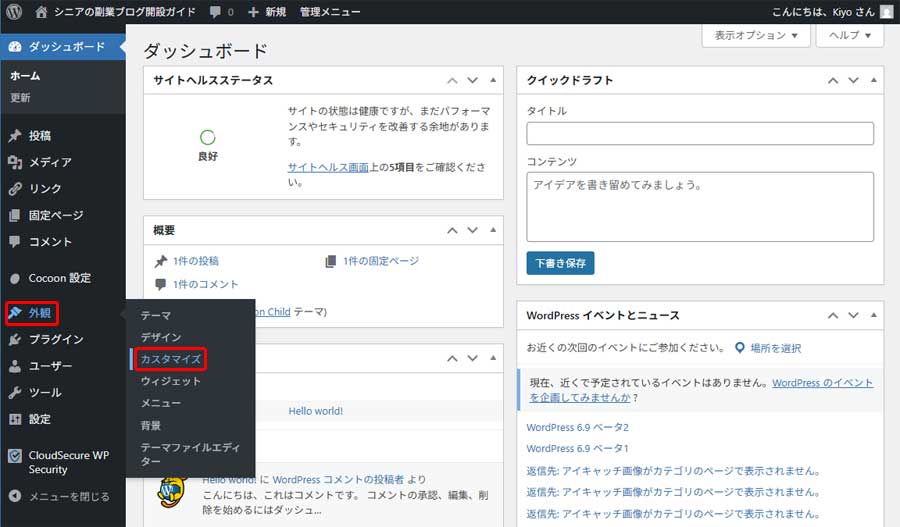Collapse WordPress イベントとニュース panel
This screenshot has height=527, width=900.
click(874, 315)
